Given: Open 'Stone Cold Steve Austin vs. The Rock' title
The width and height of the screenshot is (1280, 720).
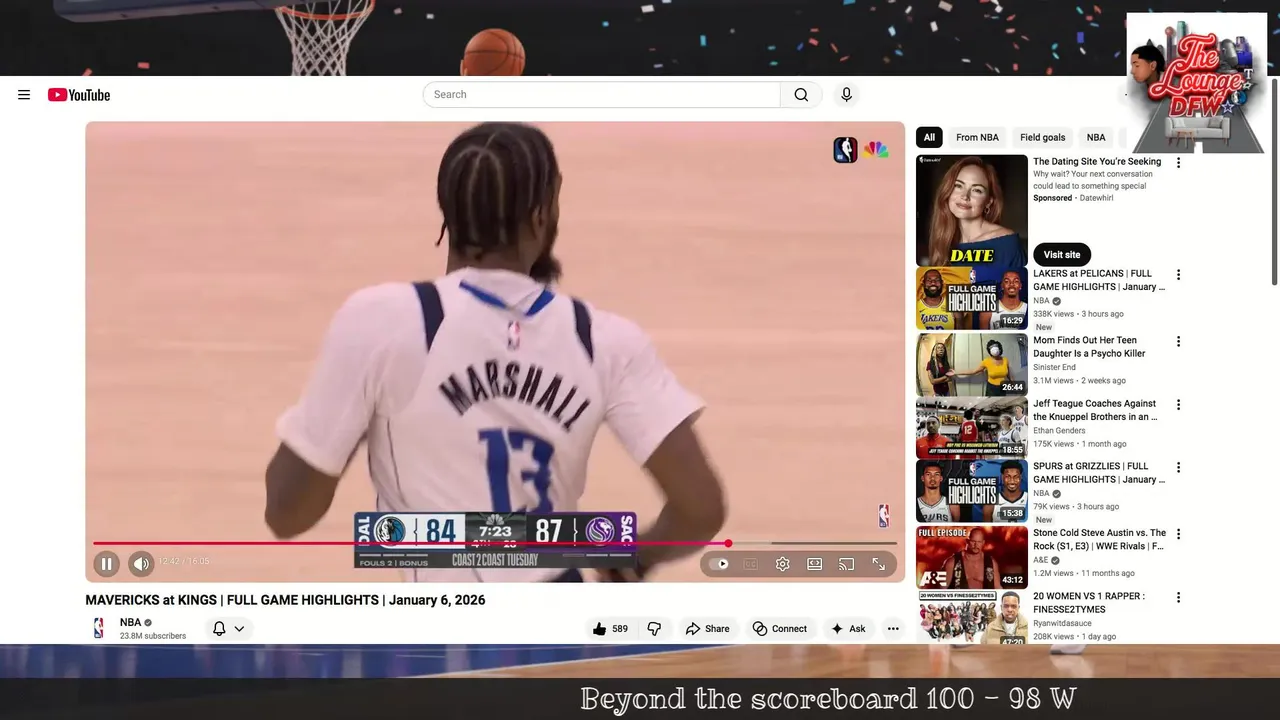Looking at the screenshot, I should pyautogui.click(x=1099, y=540).
